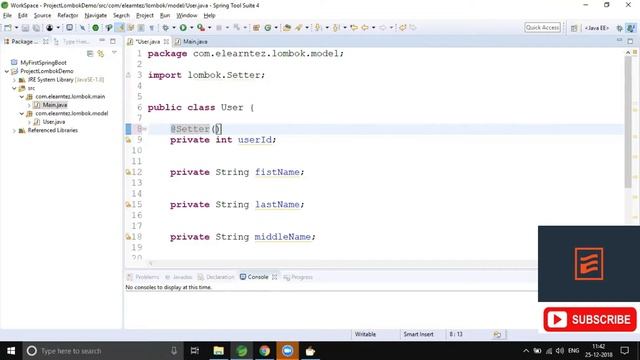
Task: Click the red SUBSCRIBE button
Action: (x=590, y=320)
